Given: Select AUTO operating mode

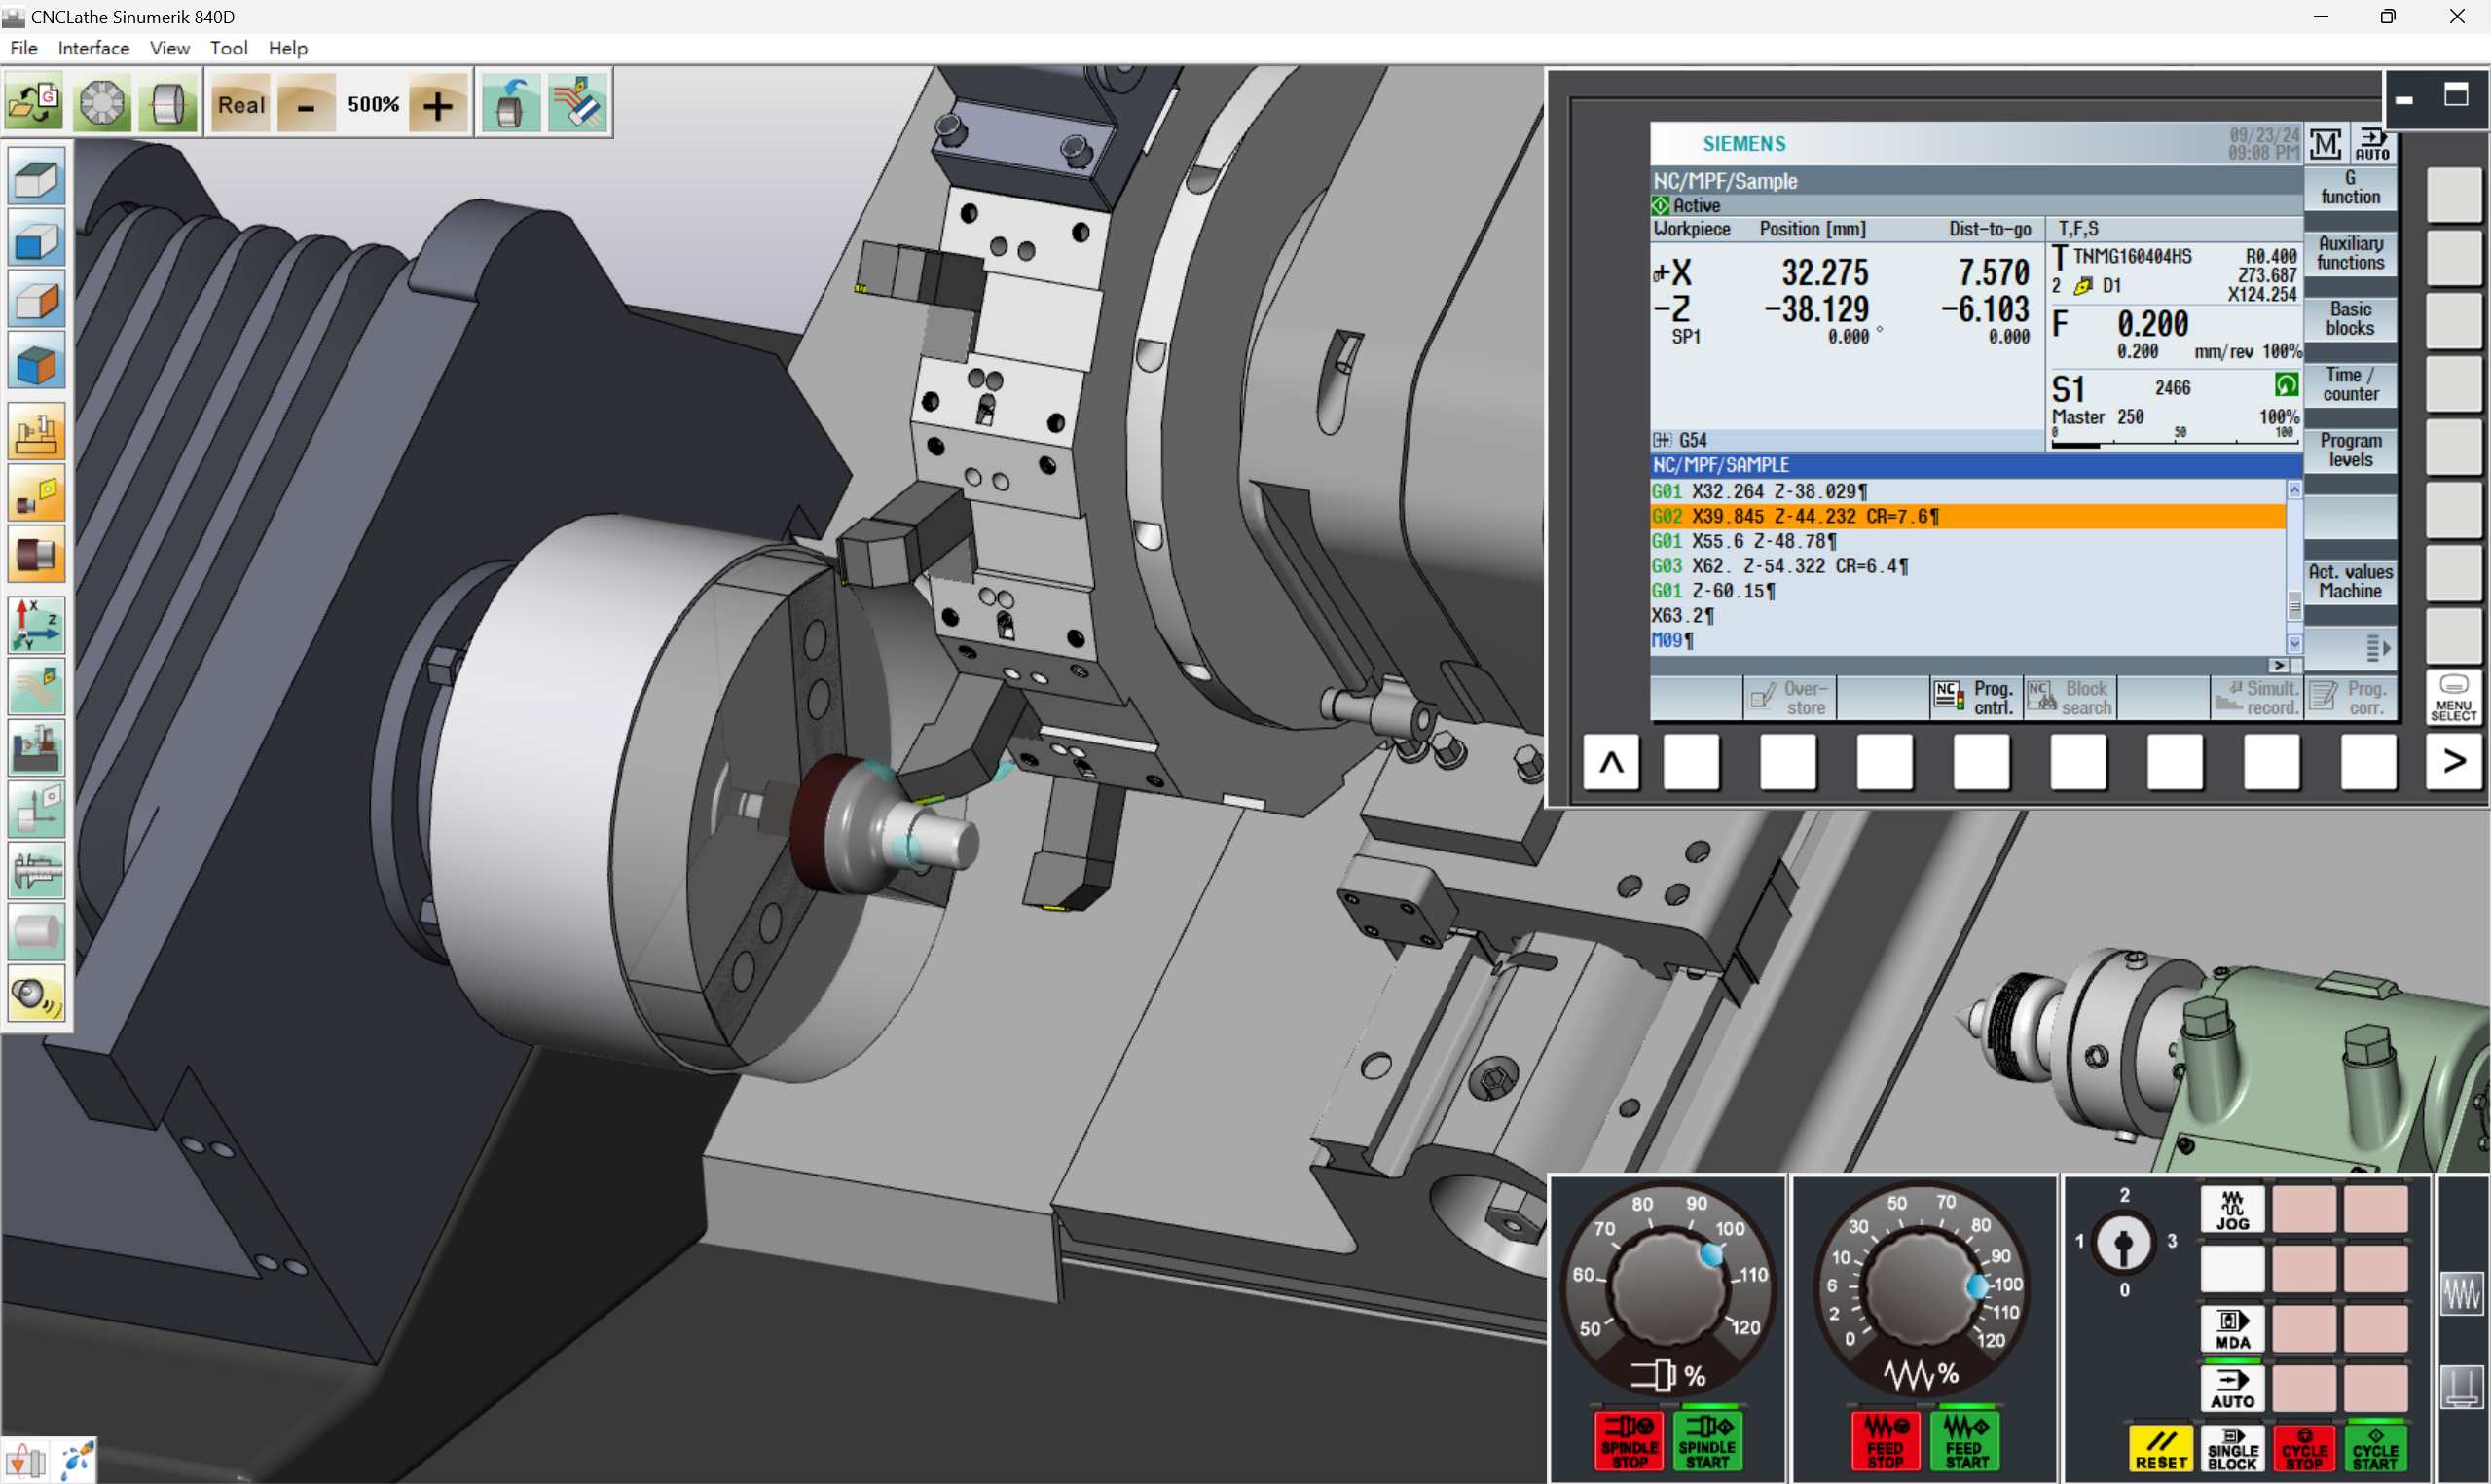Looking at the screenshot, I should [x=2232, y=1388].
